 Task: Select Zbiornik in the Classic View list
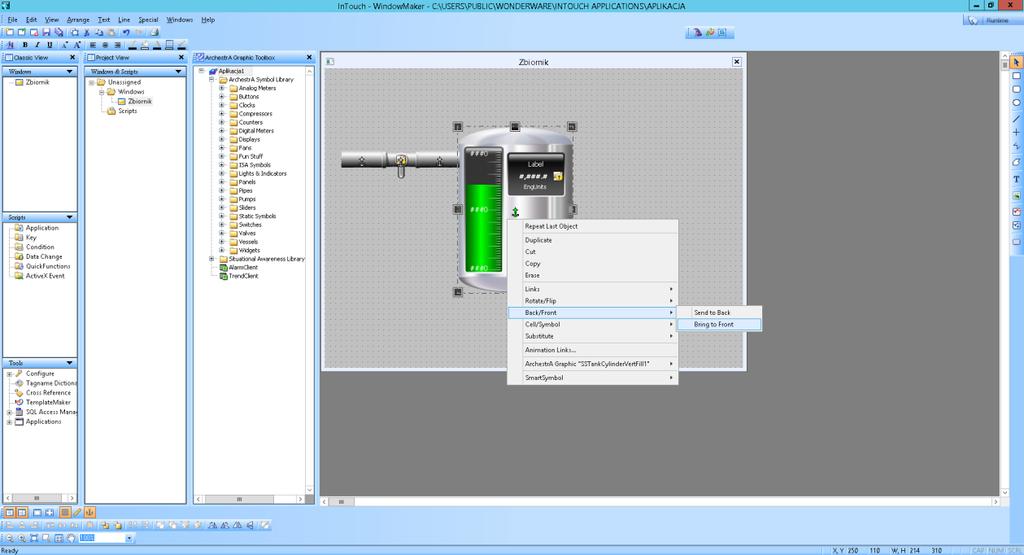(37, 82)
